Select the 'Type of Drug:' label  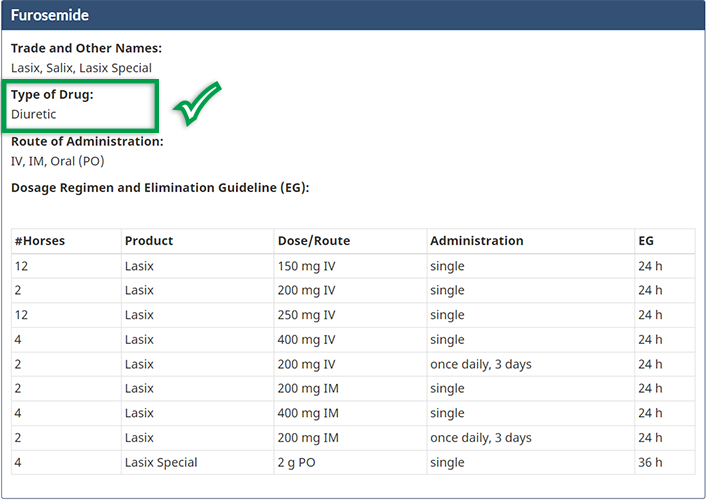tap(52, 95)
